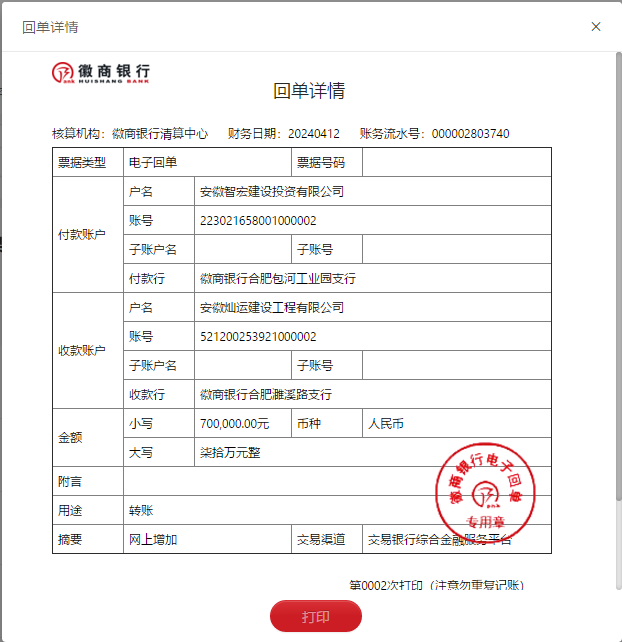Click the accounting date 20240412
This screenshot has width=622, height=642.
[314, 134]
